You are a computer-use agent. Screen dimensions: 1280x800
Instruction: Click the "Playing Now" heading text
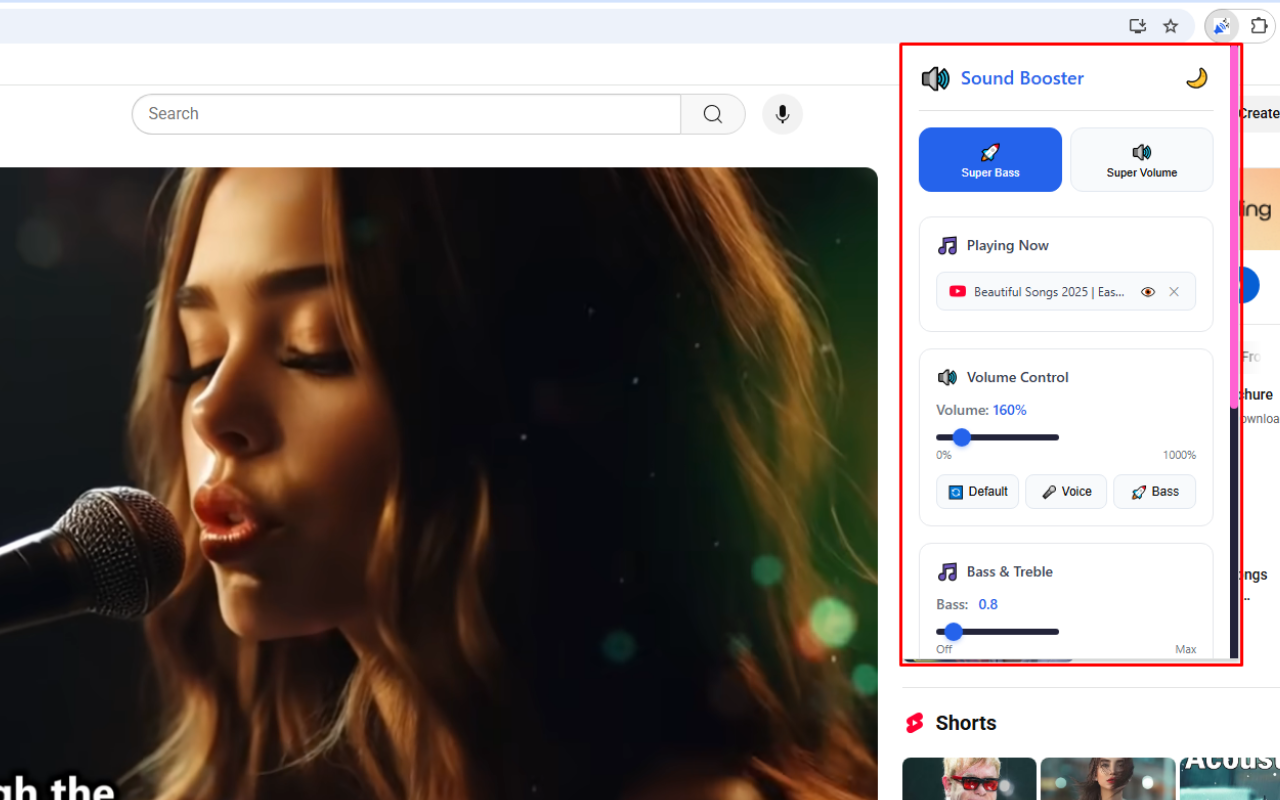[1008, 245]
